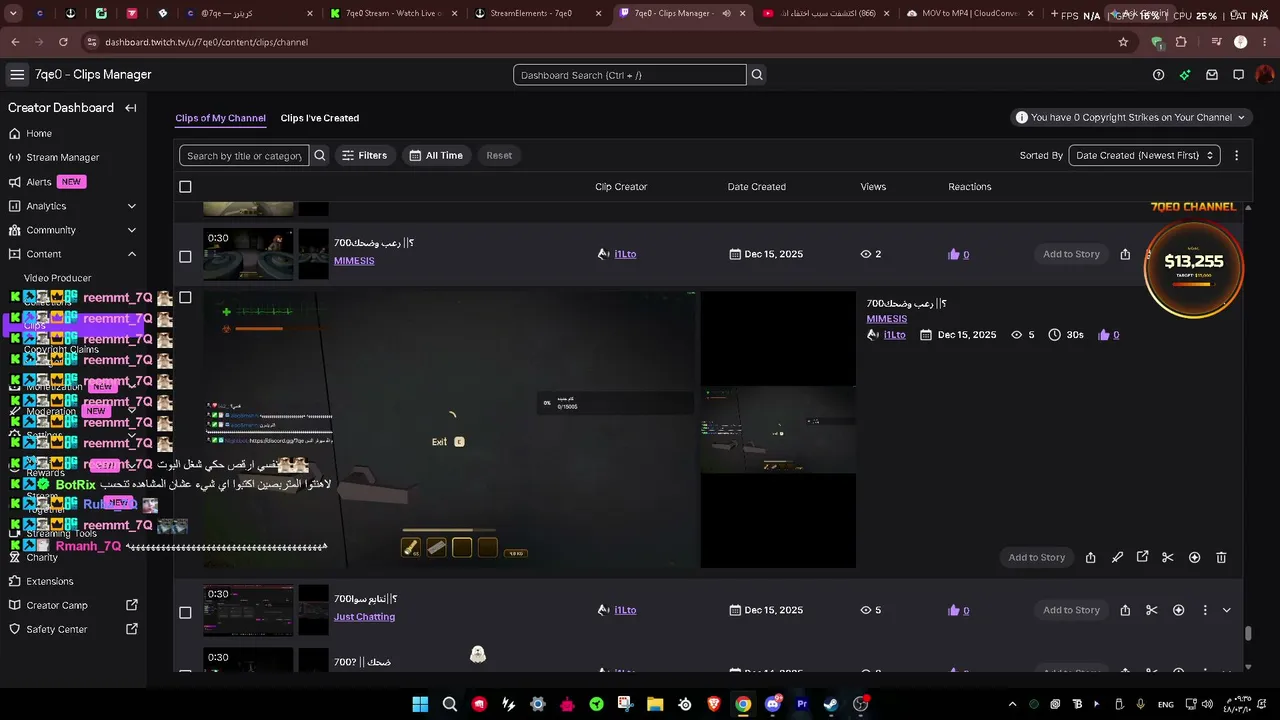Reload the page in the browser
1280x720 pixels.
click(63, 42)
